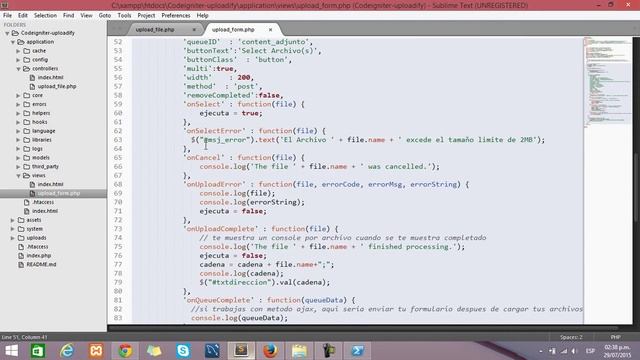The height and width of the screenshot is (360, 640).
Task: Click the core folder icon in sidebar
Action: pyautogui.click(x=27, y=96)
